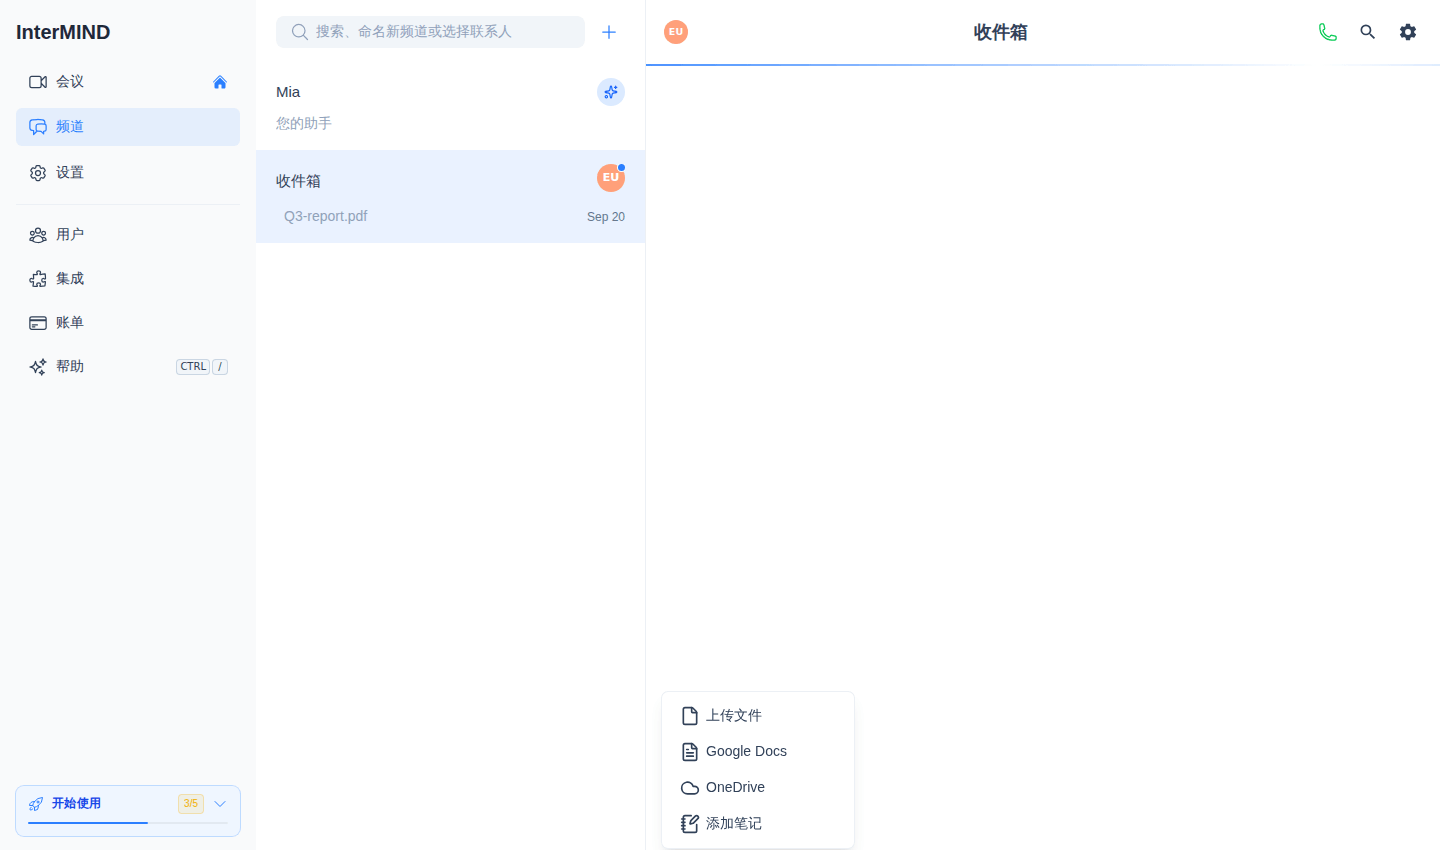Click the search field for channels or contacts
The height and width of the screenshot is (850, 1440).
point(430,32)
